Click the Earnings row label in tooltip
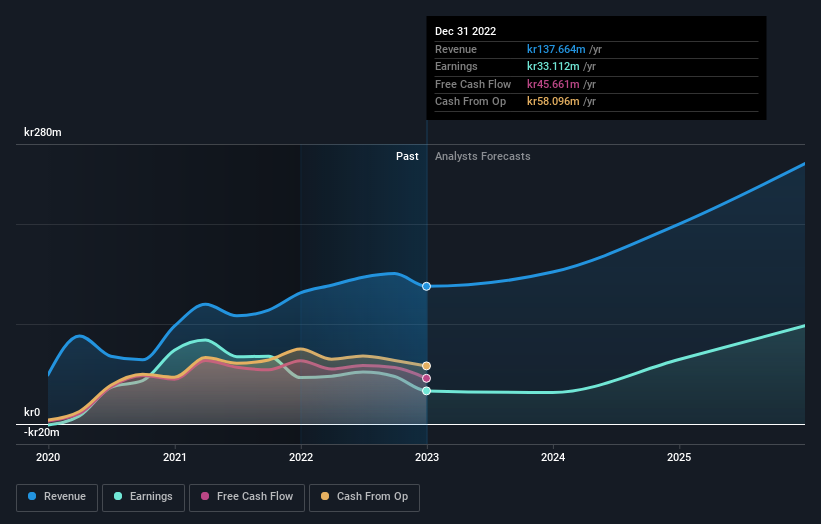This screenshot has height=524, width=821. 456,66
